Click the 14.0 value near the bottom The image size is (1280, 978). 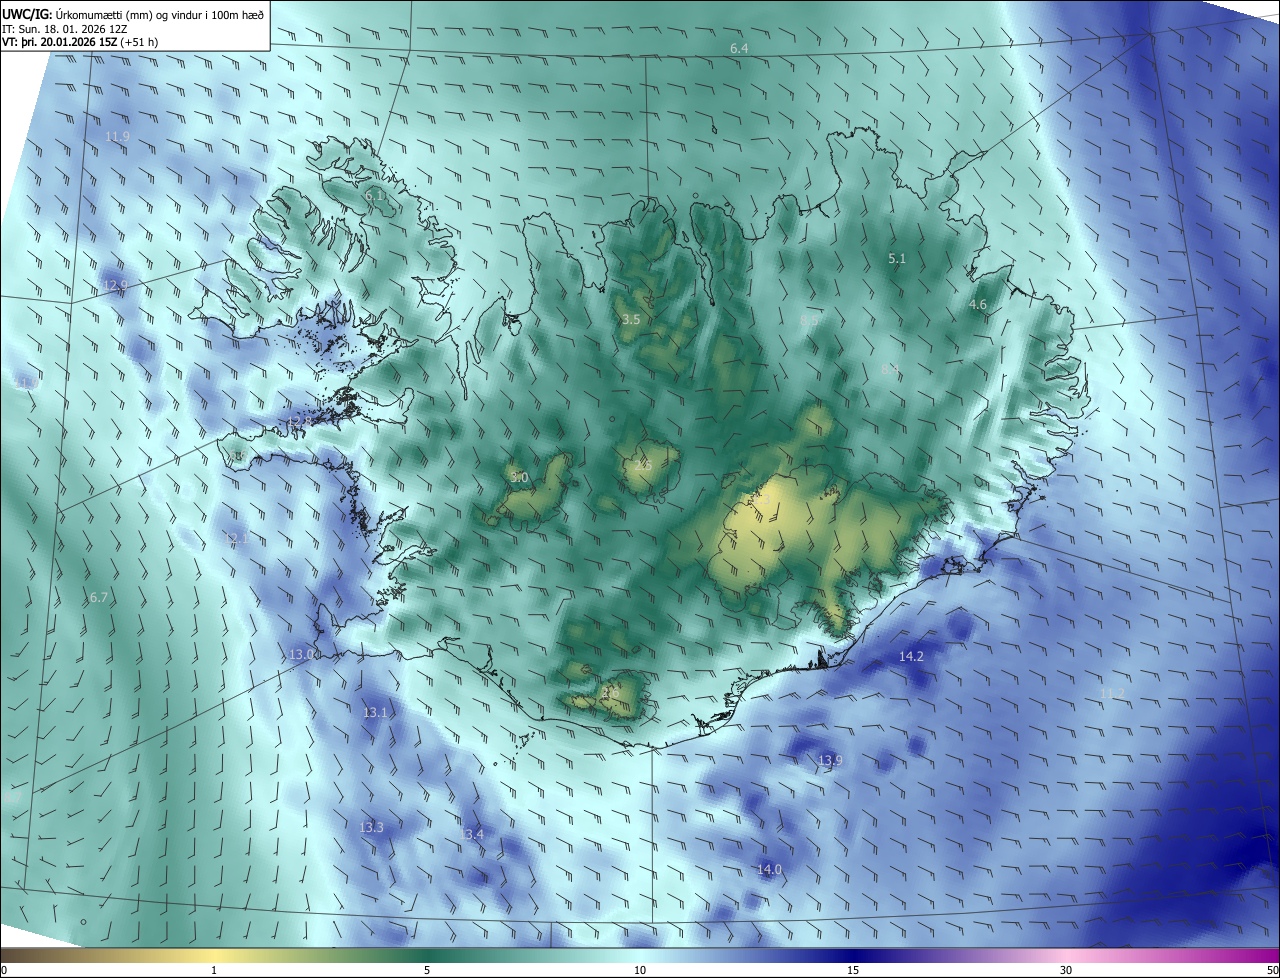point(769,870)
